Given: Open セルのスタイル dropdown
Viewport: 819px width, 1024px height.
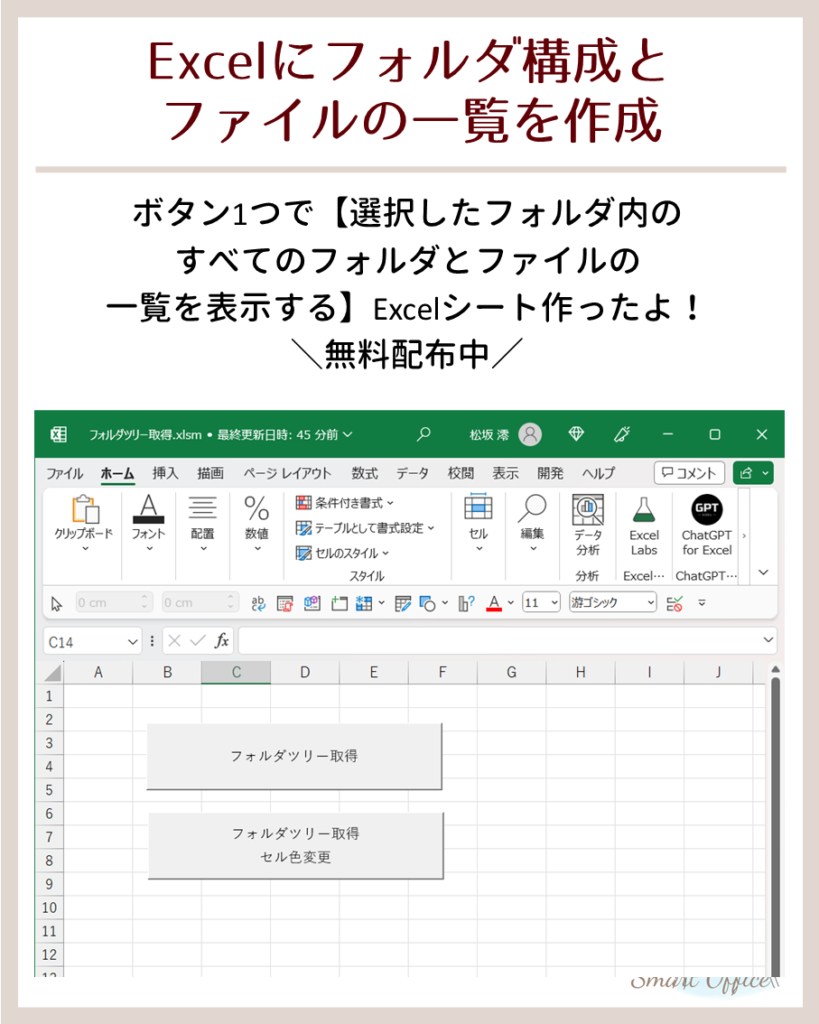Looking at the screenshot, I should (342, 553).
